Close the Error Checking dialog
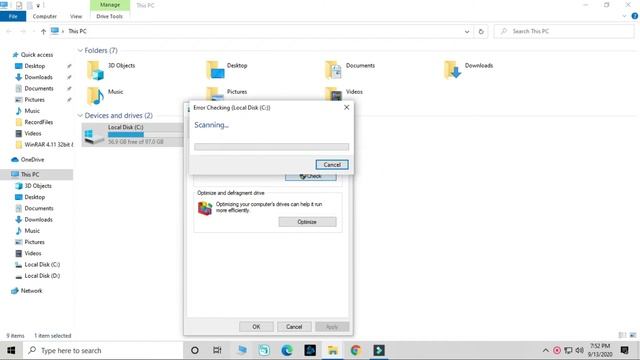640x360 pixels. pos(347,107)
